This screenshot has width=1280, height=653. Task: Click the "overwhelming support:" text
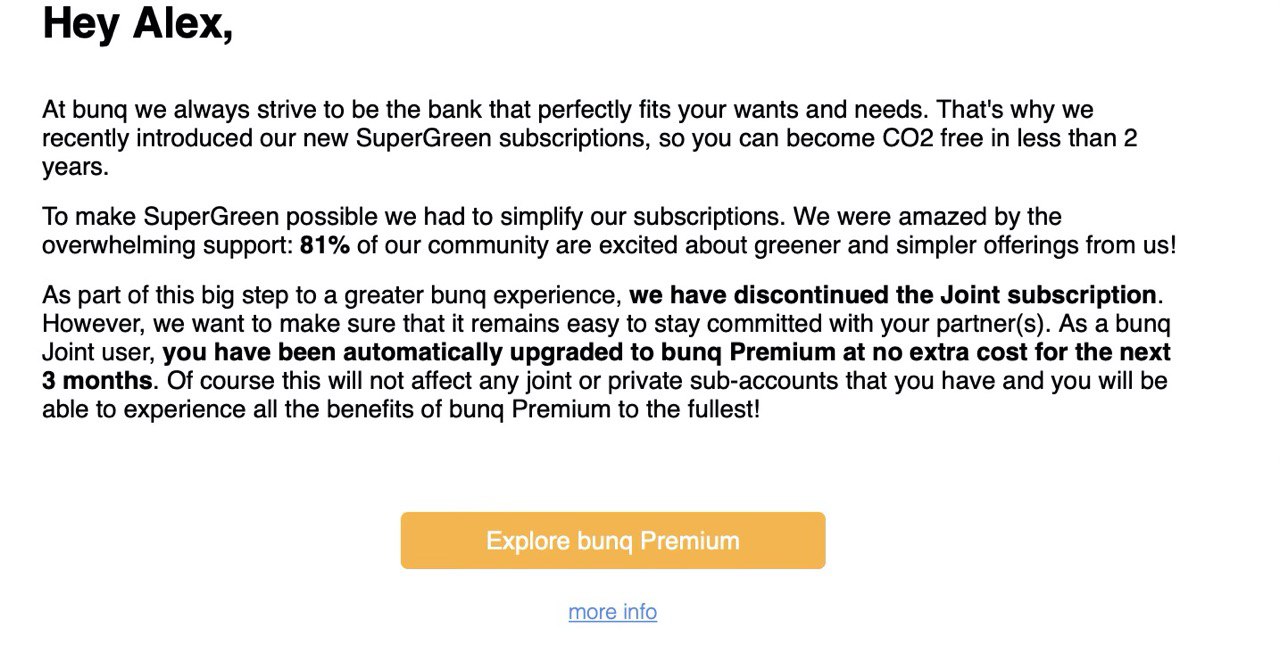coord(167,245)
